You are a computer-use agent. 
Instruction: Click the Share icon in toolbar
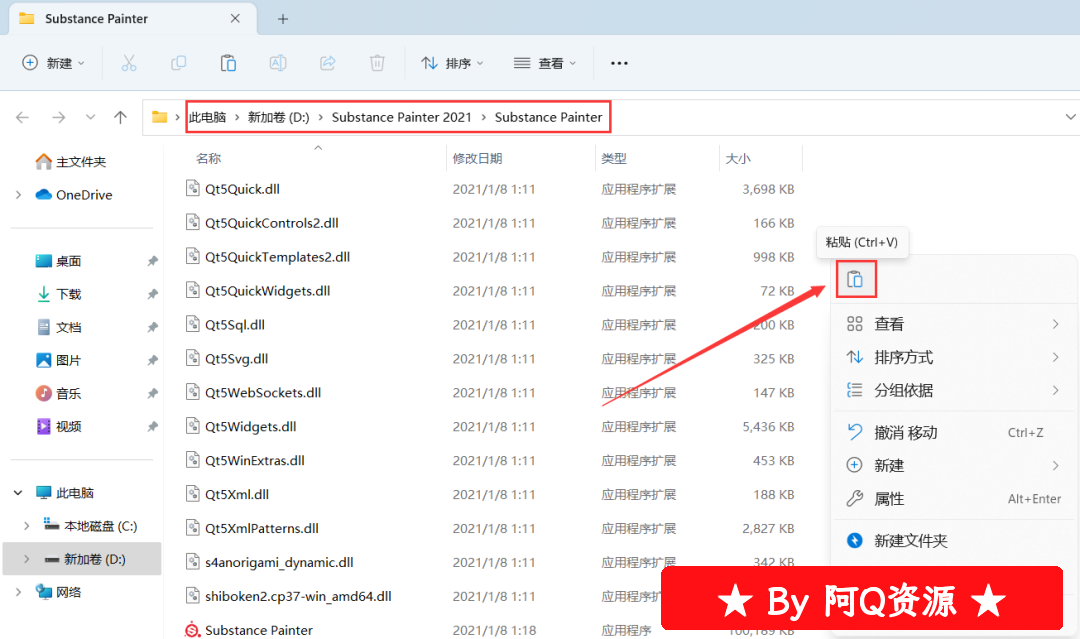(x=327, y=63)
